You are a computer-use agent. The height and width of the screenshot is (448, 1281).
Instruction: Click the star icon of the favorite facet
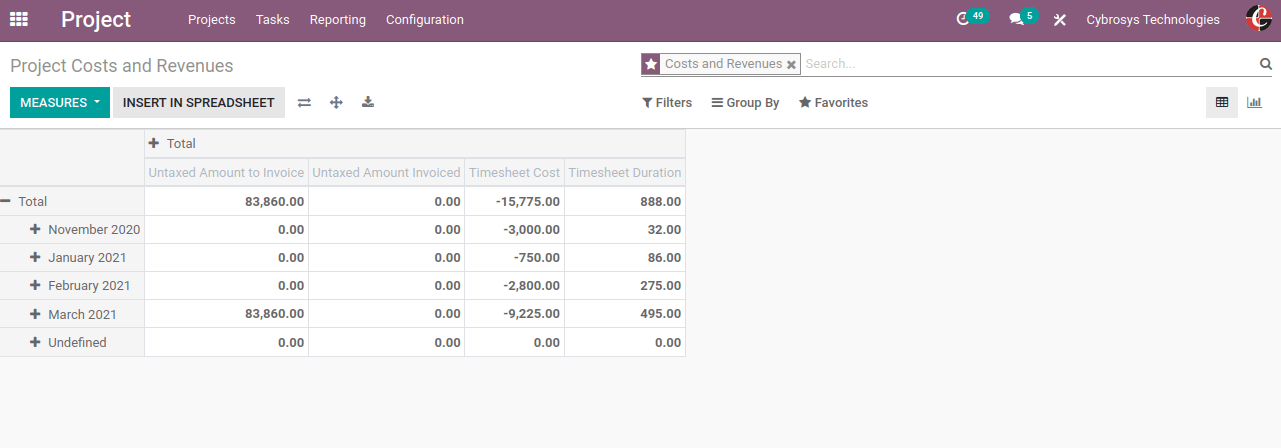[651, 64]
